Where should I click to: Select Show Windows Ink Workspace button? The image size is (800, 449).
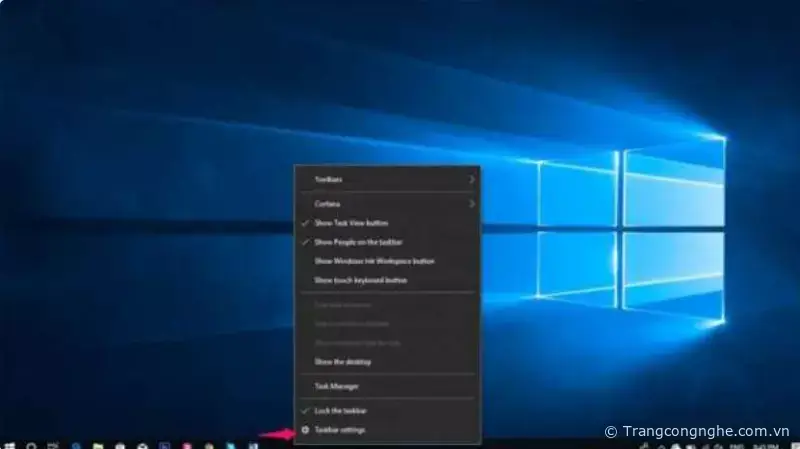374,261
